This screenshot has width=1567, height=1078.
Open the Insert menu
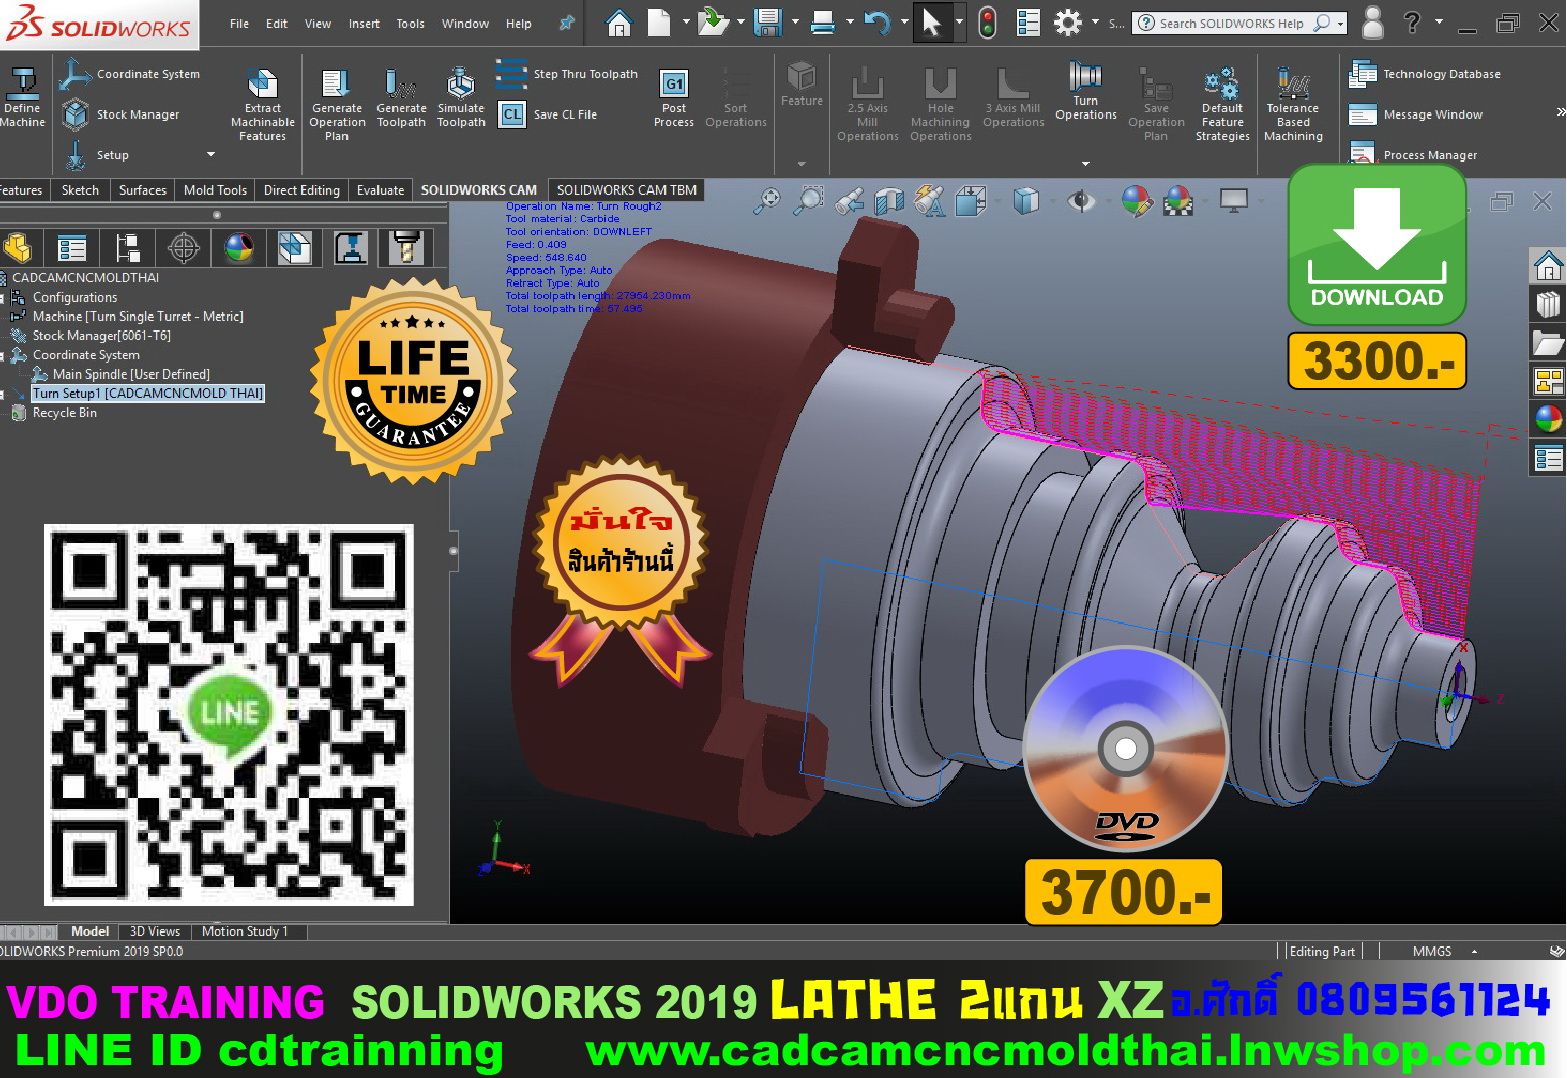pos(363,23)
